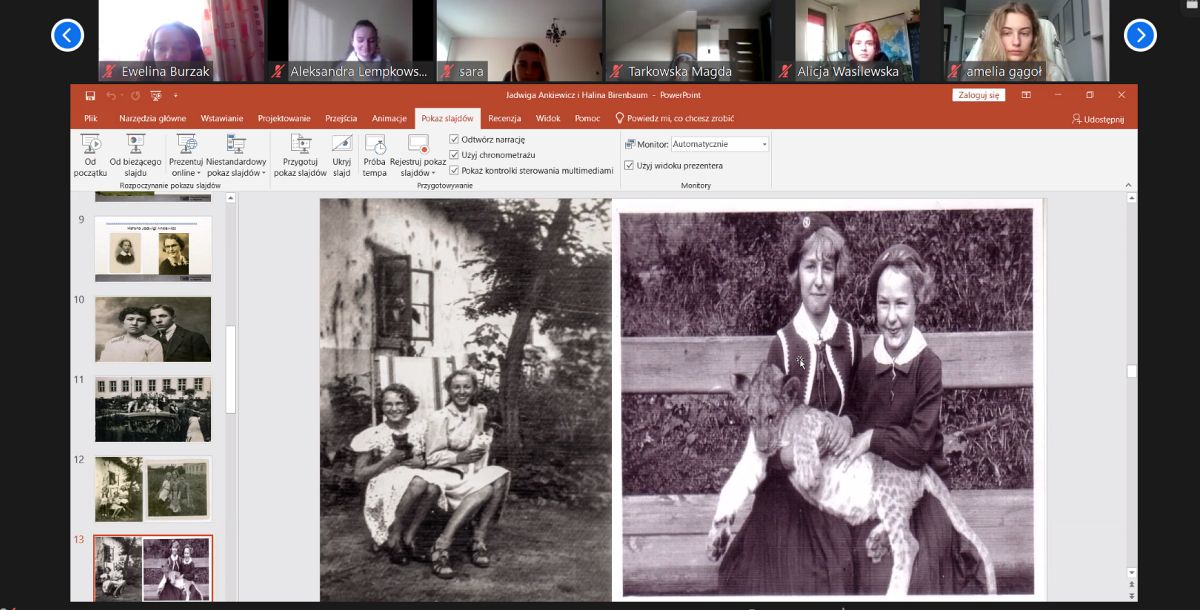The image size is (1200, 610).
Task: Click the Udostępnij share button
Action: [1097, 118]
